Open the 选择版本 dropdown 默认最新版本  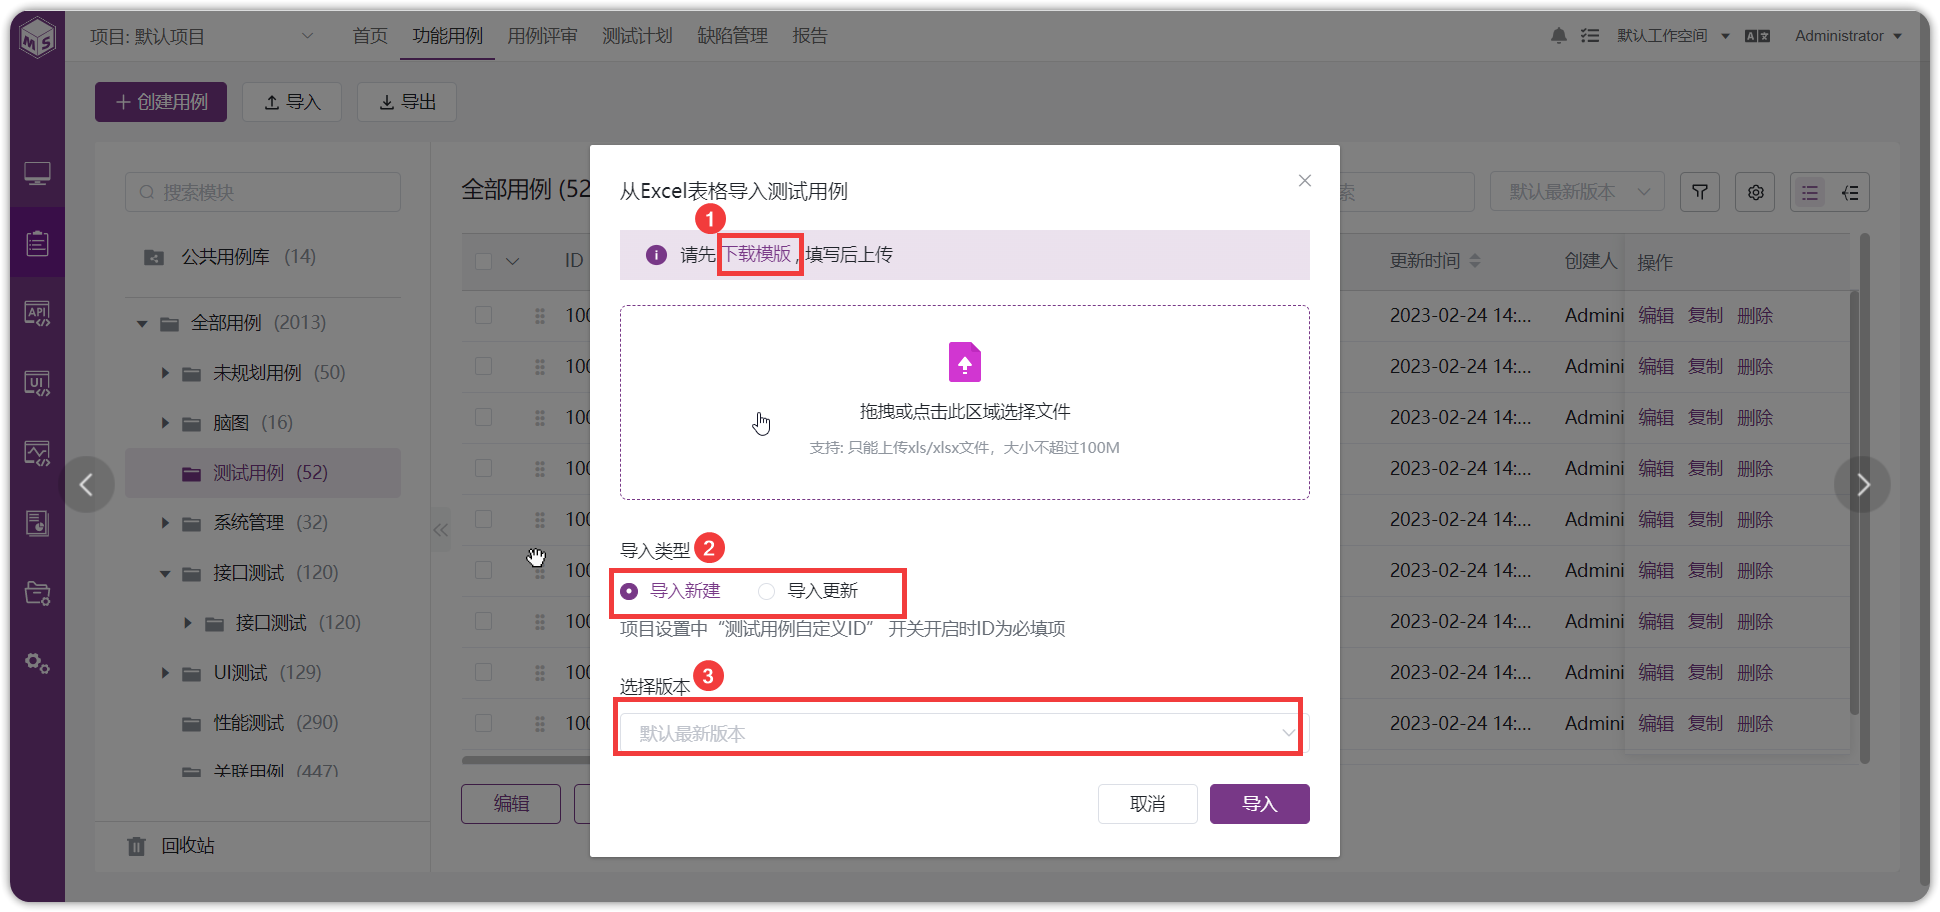coord(965,733)
